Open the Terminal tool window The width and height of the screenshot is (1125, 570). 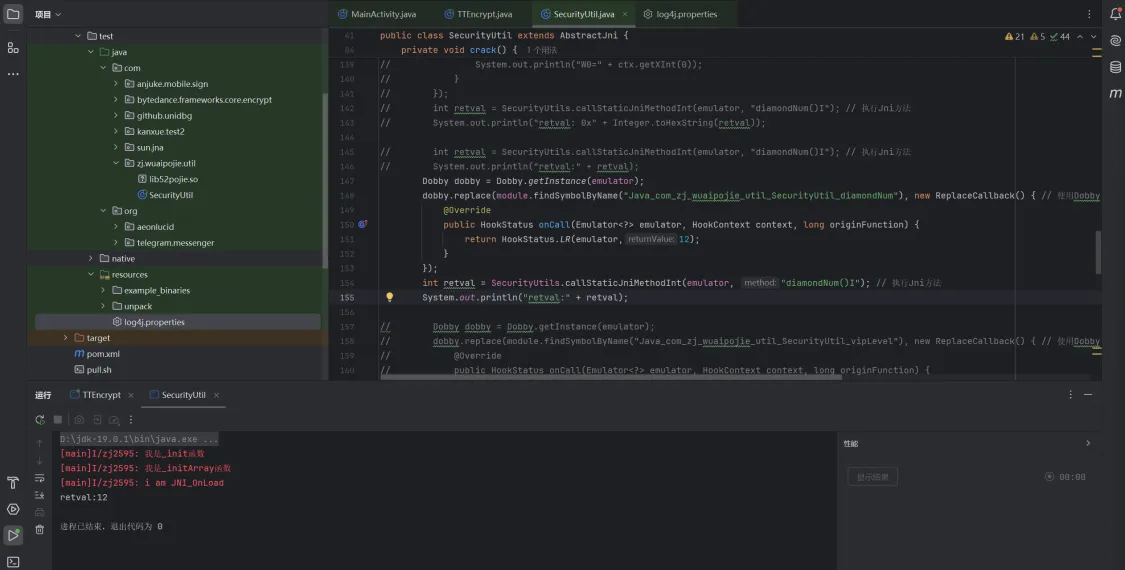pyautogui.click(x=13, y=561)
